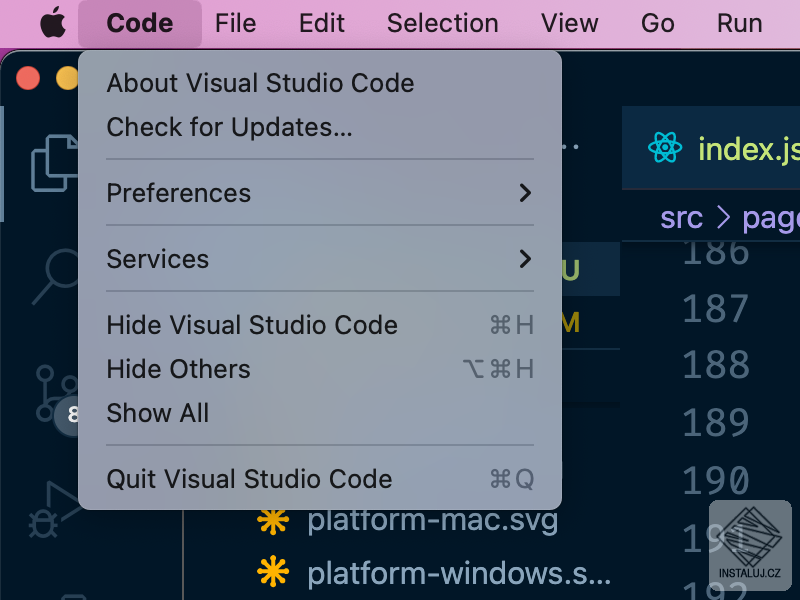Open Run and Debug view

coord(54,509)
